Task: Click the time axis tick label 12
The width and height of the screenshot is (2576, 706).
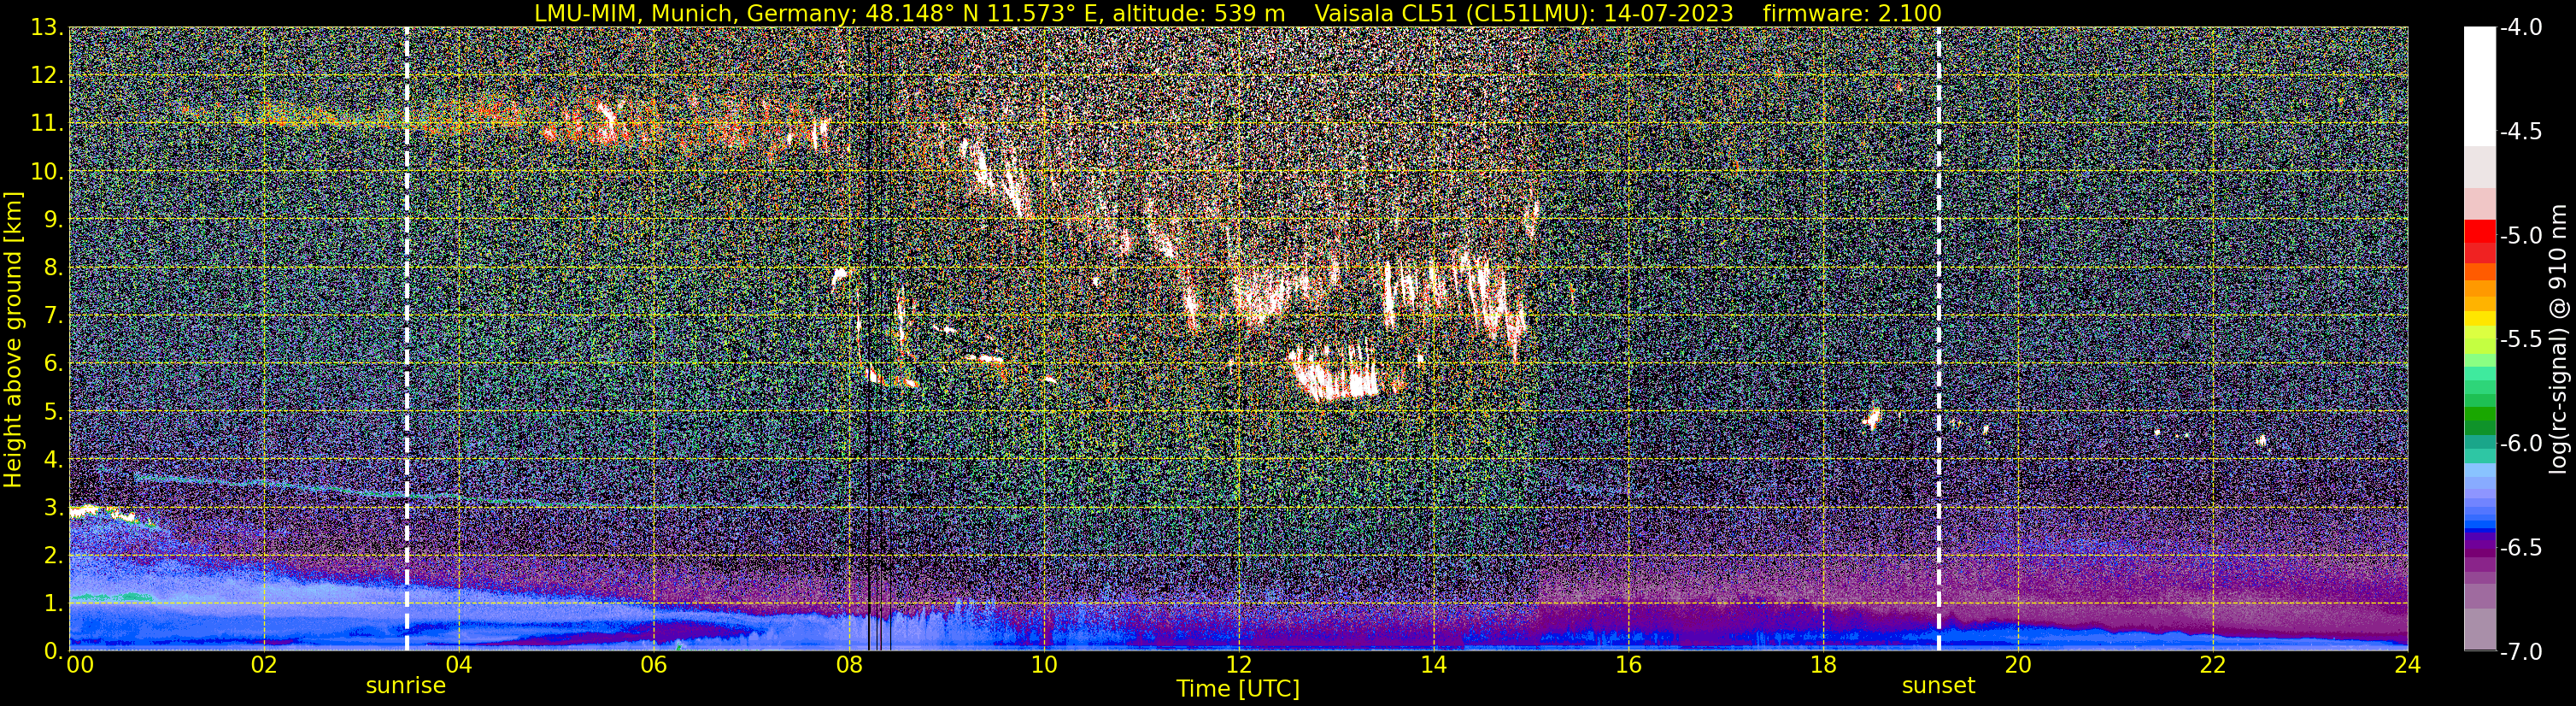Action: 1238,665
